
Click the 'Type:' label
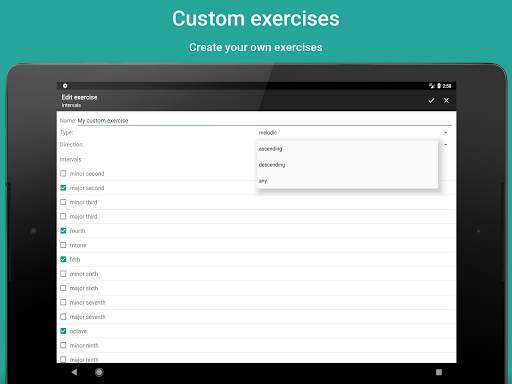click(x=66, y=133)
